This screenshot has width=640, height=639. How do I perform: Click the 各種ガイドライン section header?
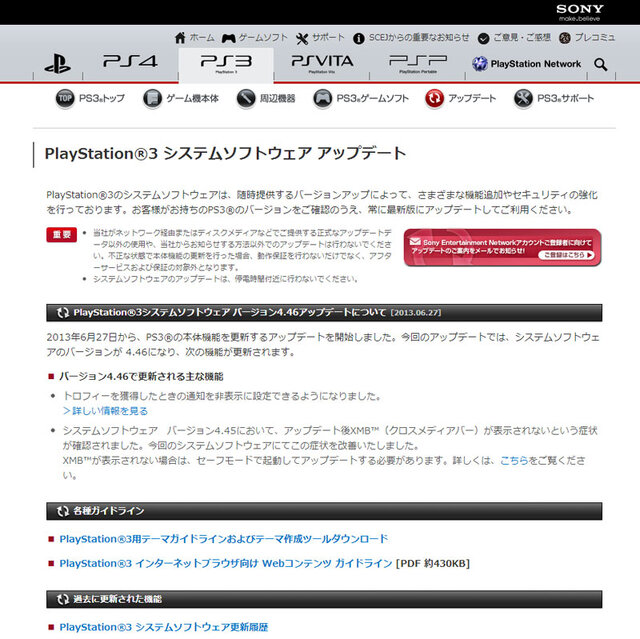tap(324, 511)
